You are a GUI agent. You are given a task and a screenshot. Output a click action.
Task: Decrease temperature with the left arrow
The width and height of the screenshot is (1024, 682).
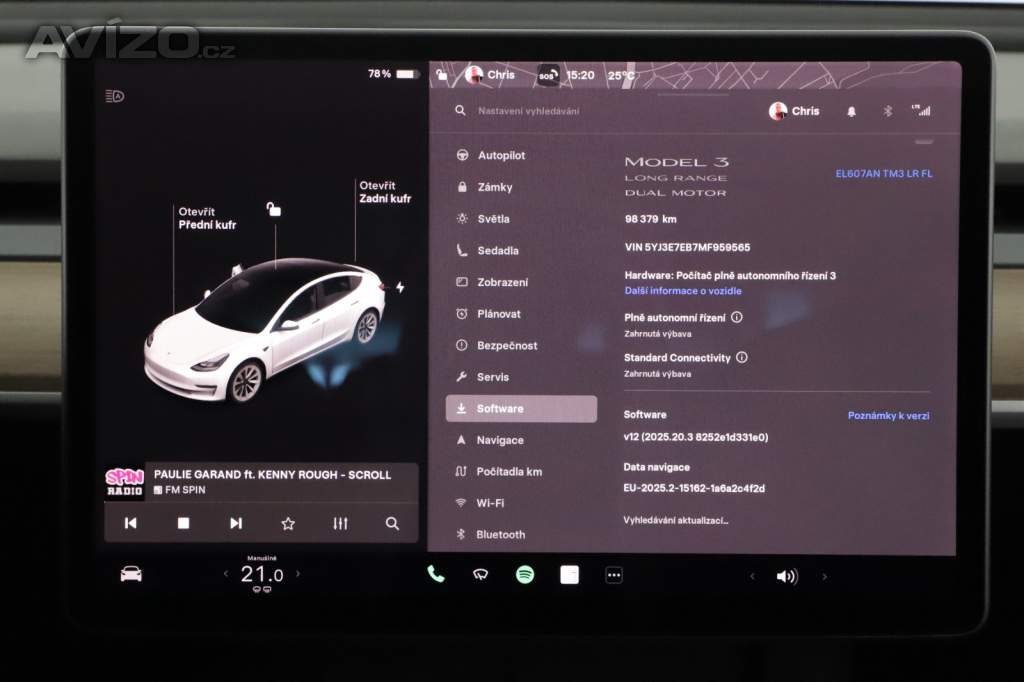[225, 574]
